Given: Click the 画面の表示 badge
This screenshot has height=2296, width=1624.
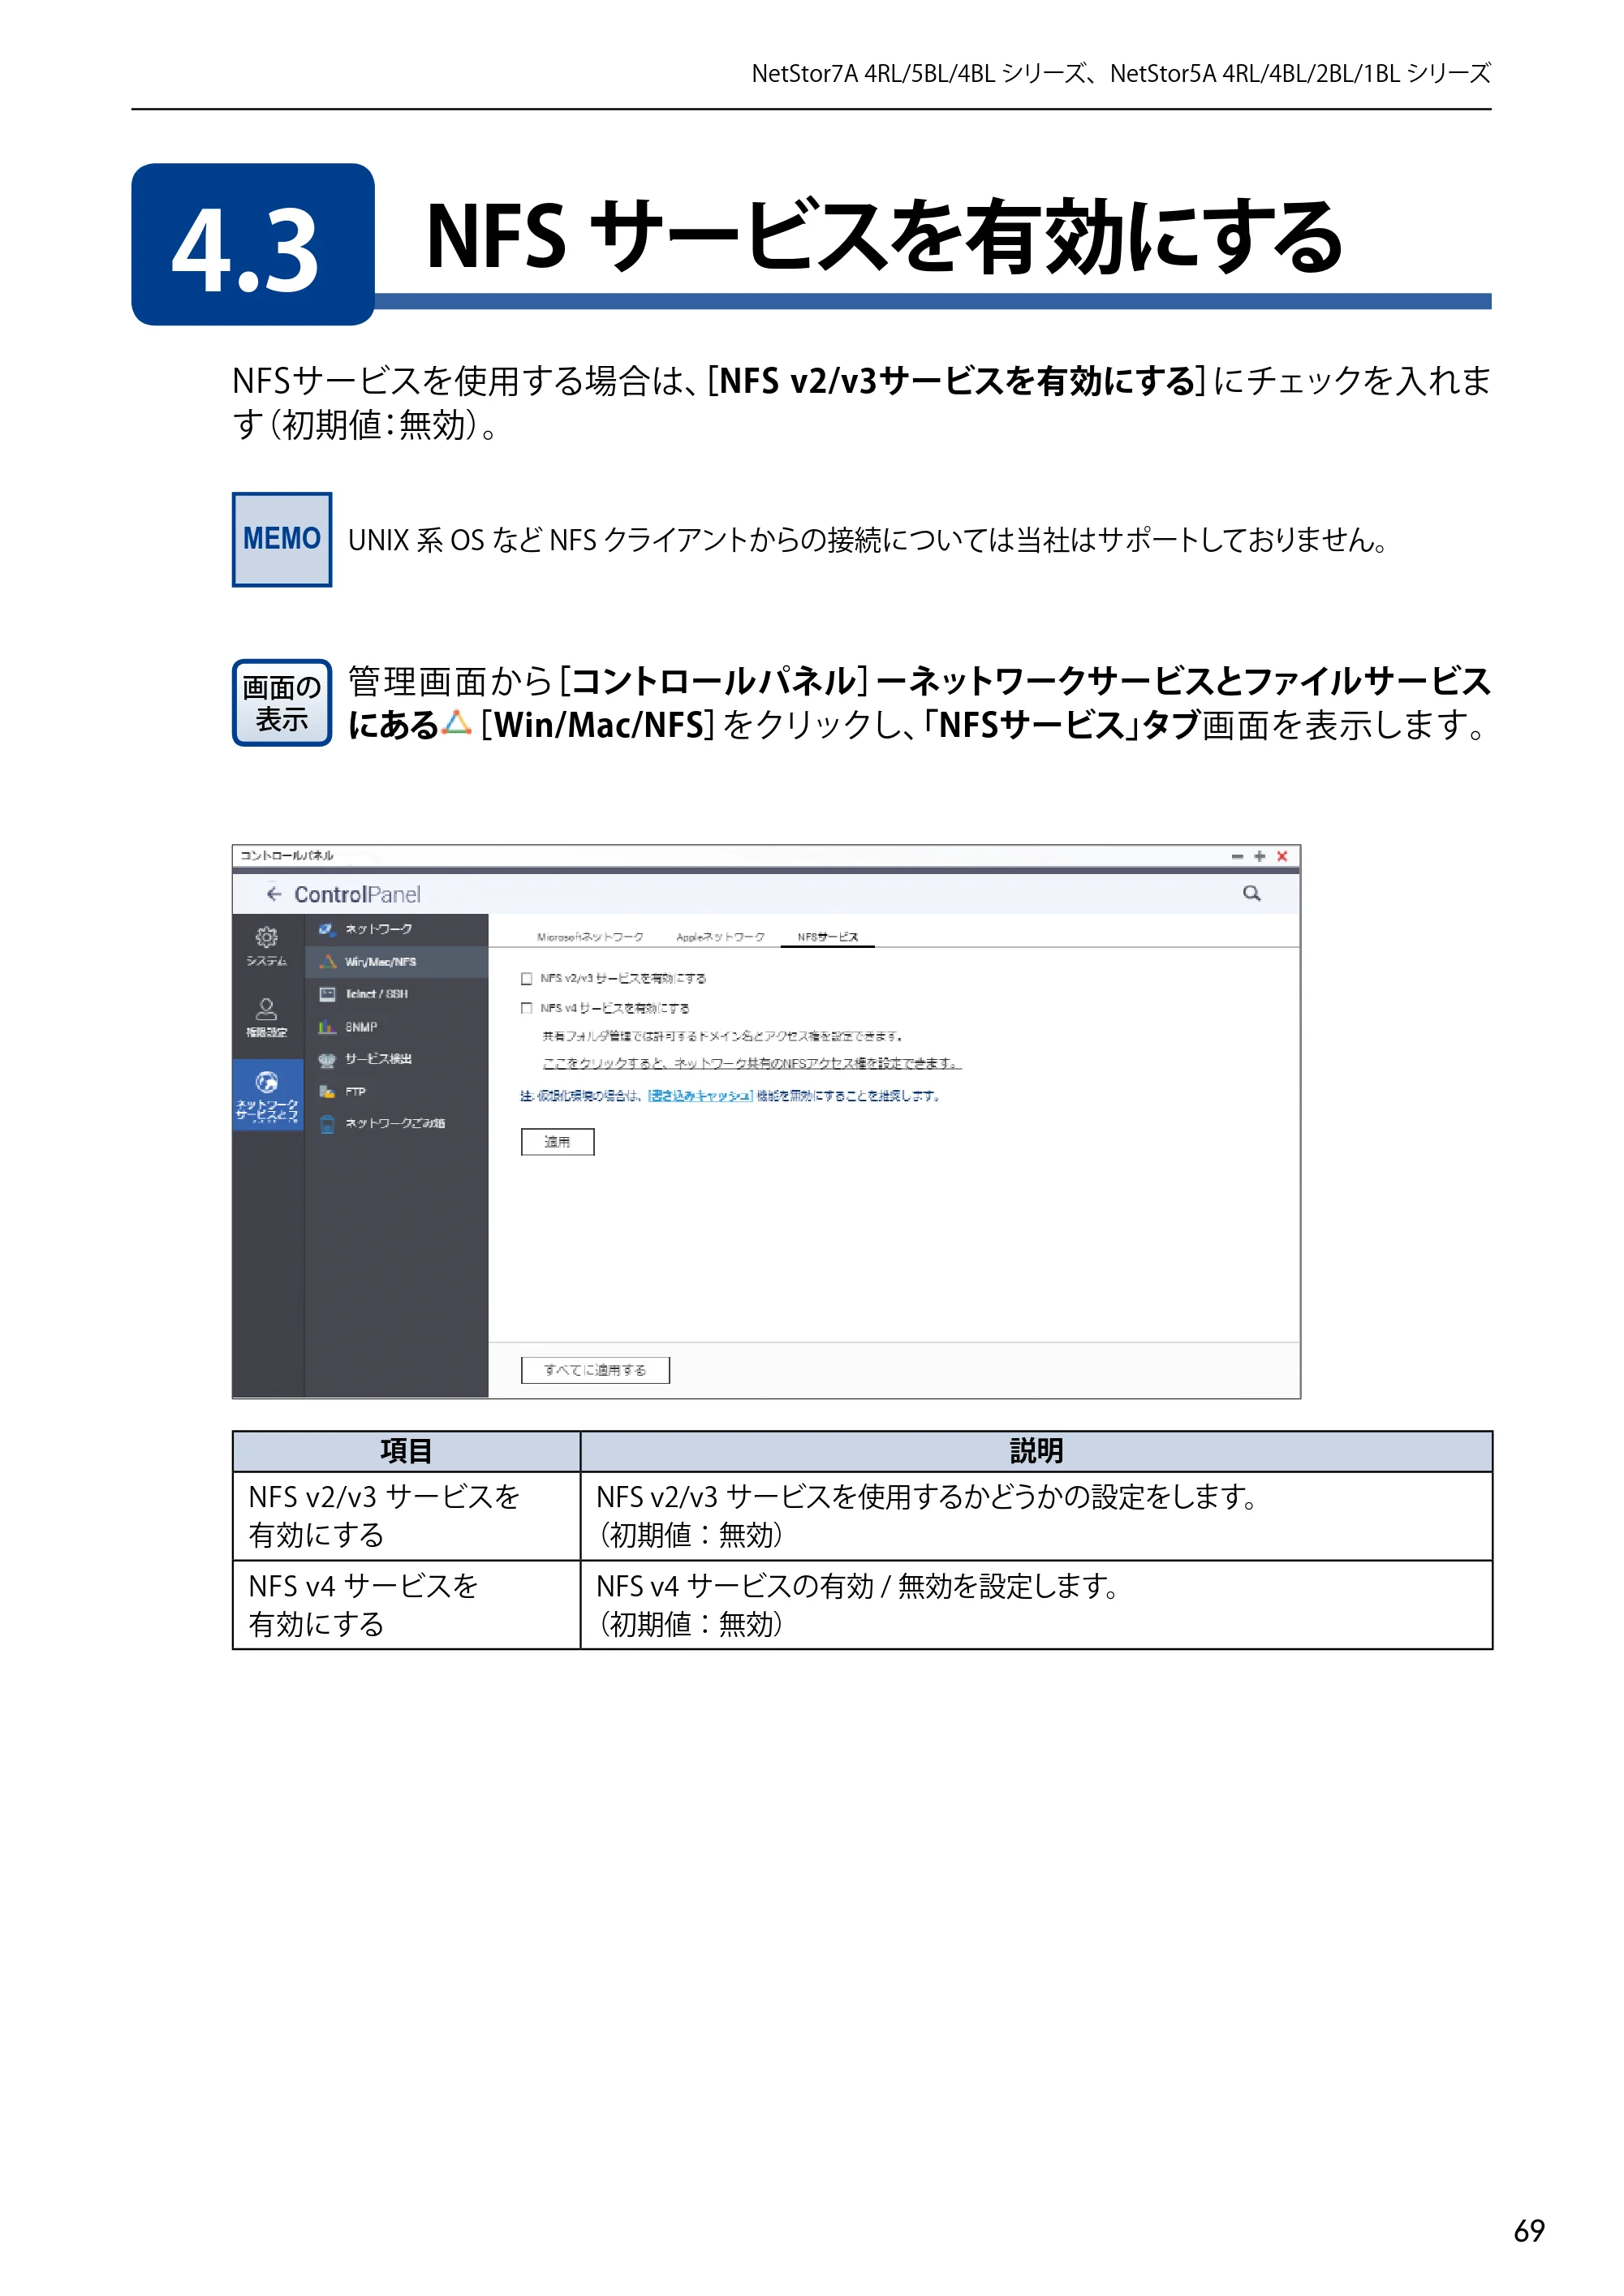Looking at the screenshot, I should pyautogui.click(x=282, y=703).
